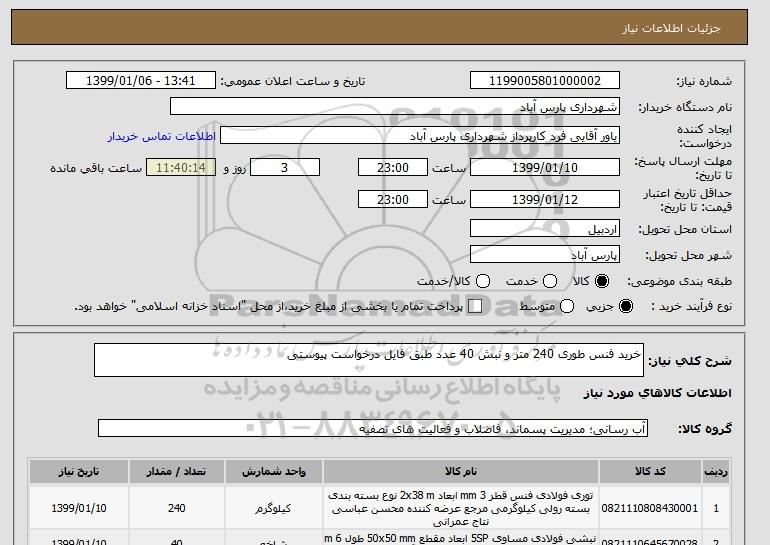The width and height of the screenshot is (770, 545).
Task: Click the announcement date field 1399/01/06 - 13:41
Action: pos(141,81)
